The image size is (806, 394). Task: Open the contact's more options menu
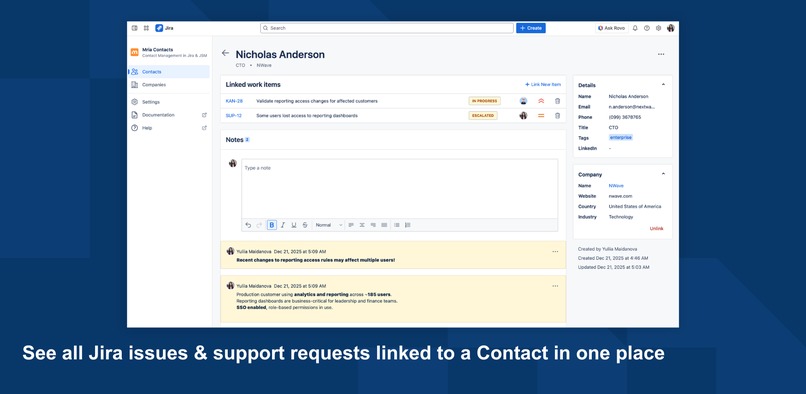(x=661, y=54)
